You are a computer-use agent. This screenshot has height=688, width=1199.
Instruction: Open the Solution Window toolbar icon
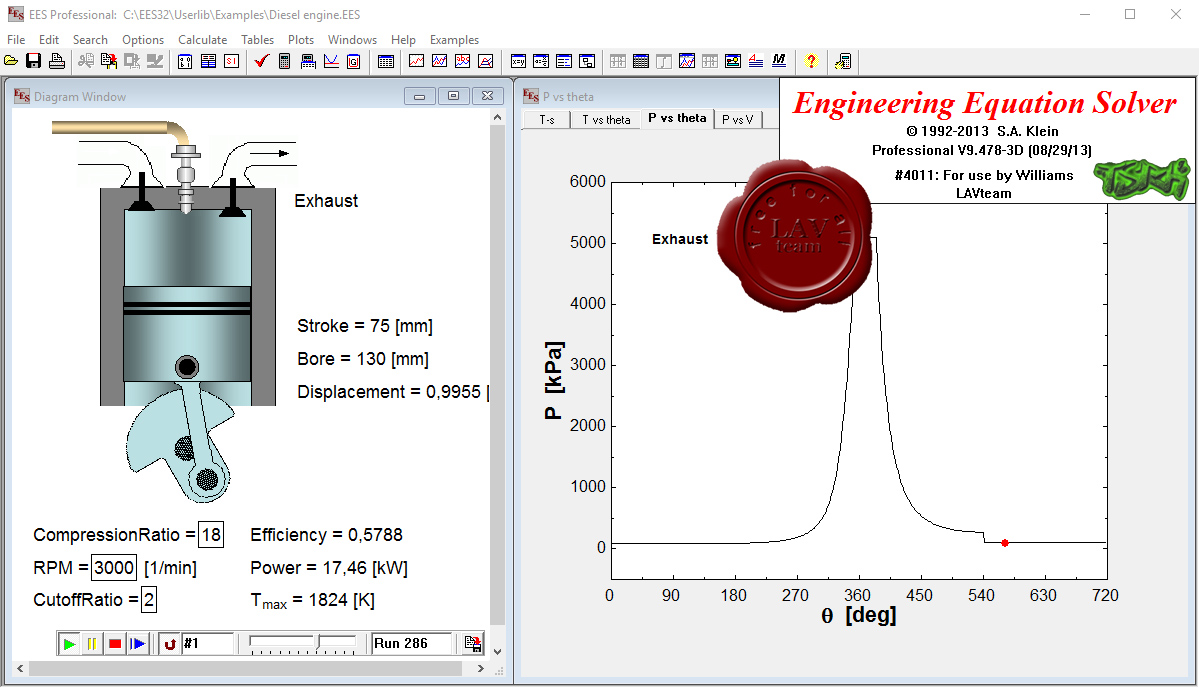pyautogui.click(x=564, y=61)
